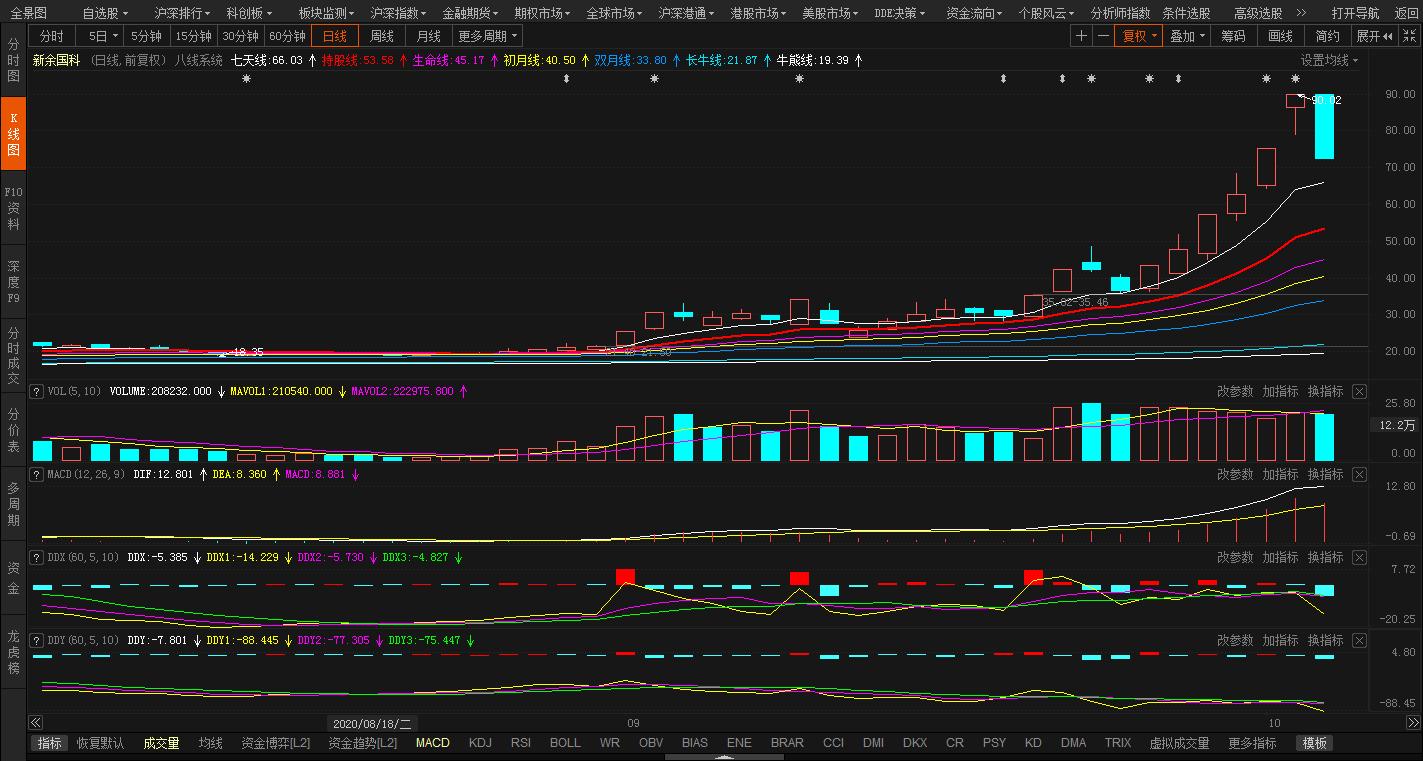Viewport: 1423px width, 761px height.
Task: Click the DDX indicator help question icon
Action: coord(37,557)
